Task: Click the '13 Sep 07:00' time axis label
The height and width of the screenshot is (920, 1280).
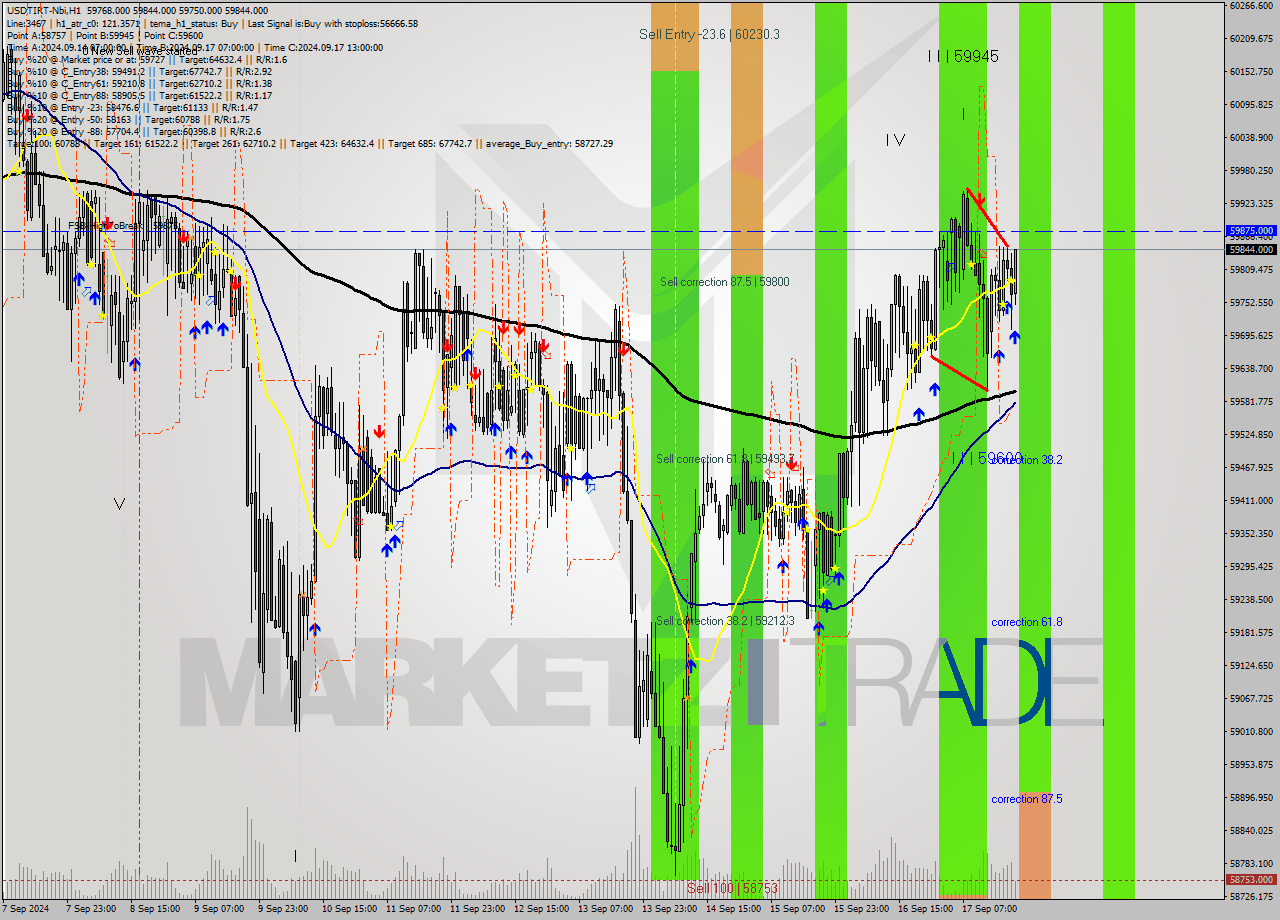Action: pyautogui.click(x=605, y=909)
